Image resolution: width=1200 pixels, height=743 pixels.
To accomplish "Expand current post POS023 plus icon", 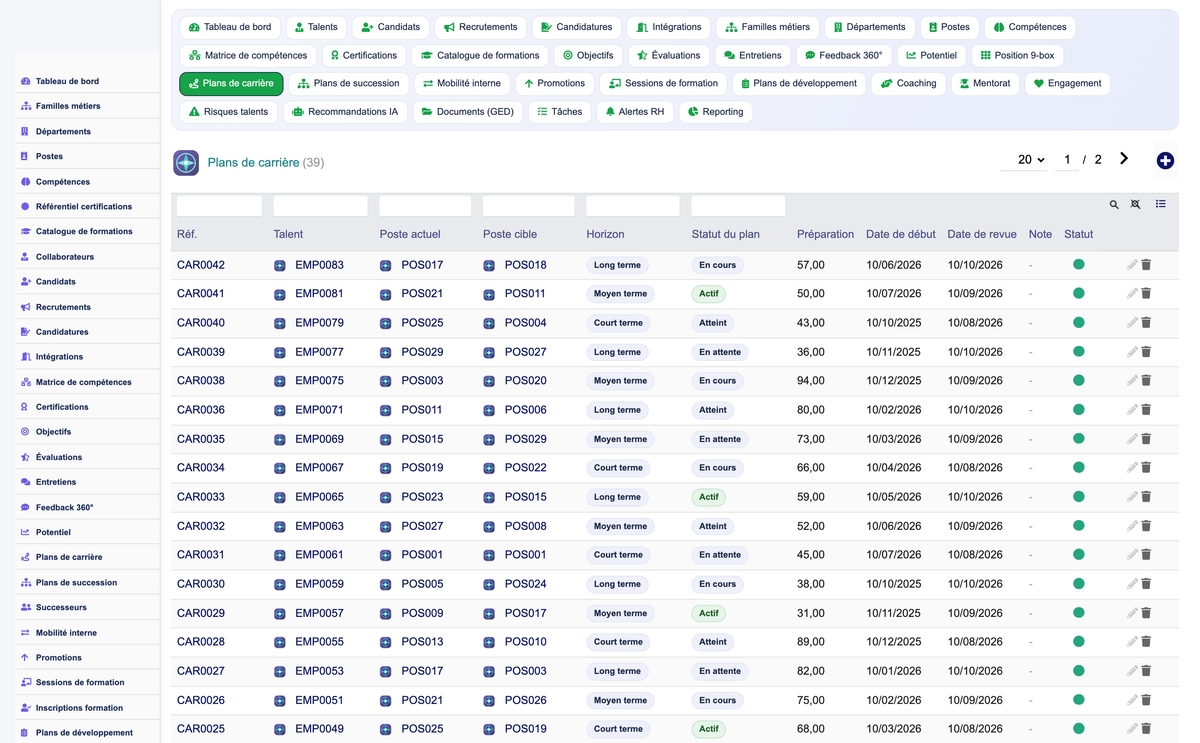I will 386,498.
